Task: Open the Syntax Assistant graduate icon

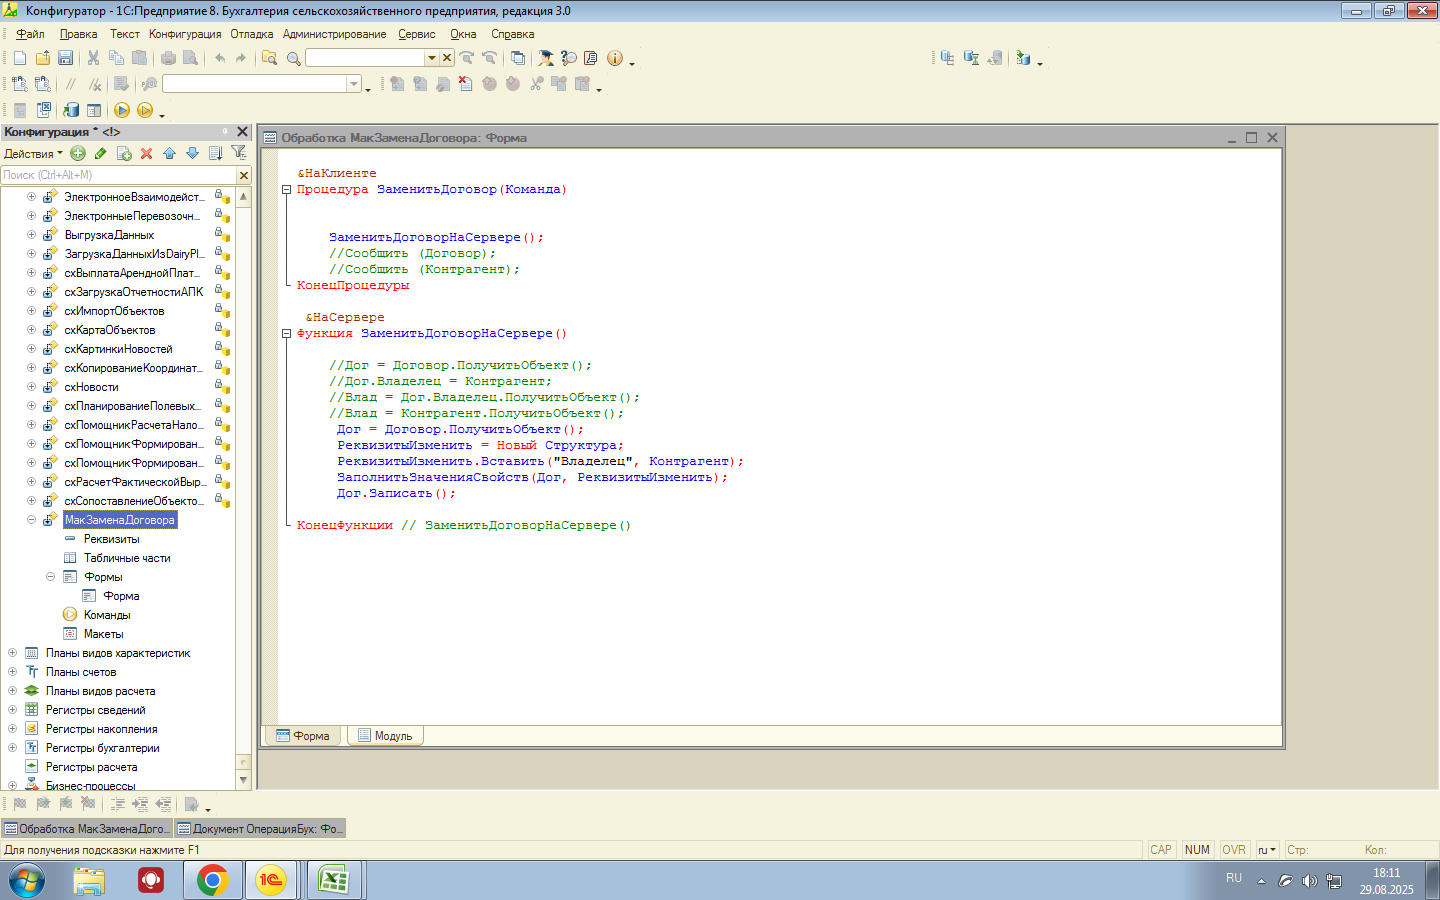Action: click(x=545, y=58)
